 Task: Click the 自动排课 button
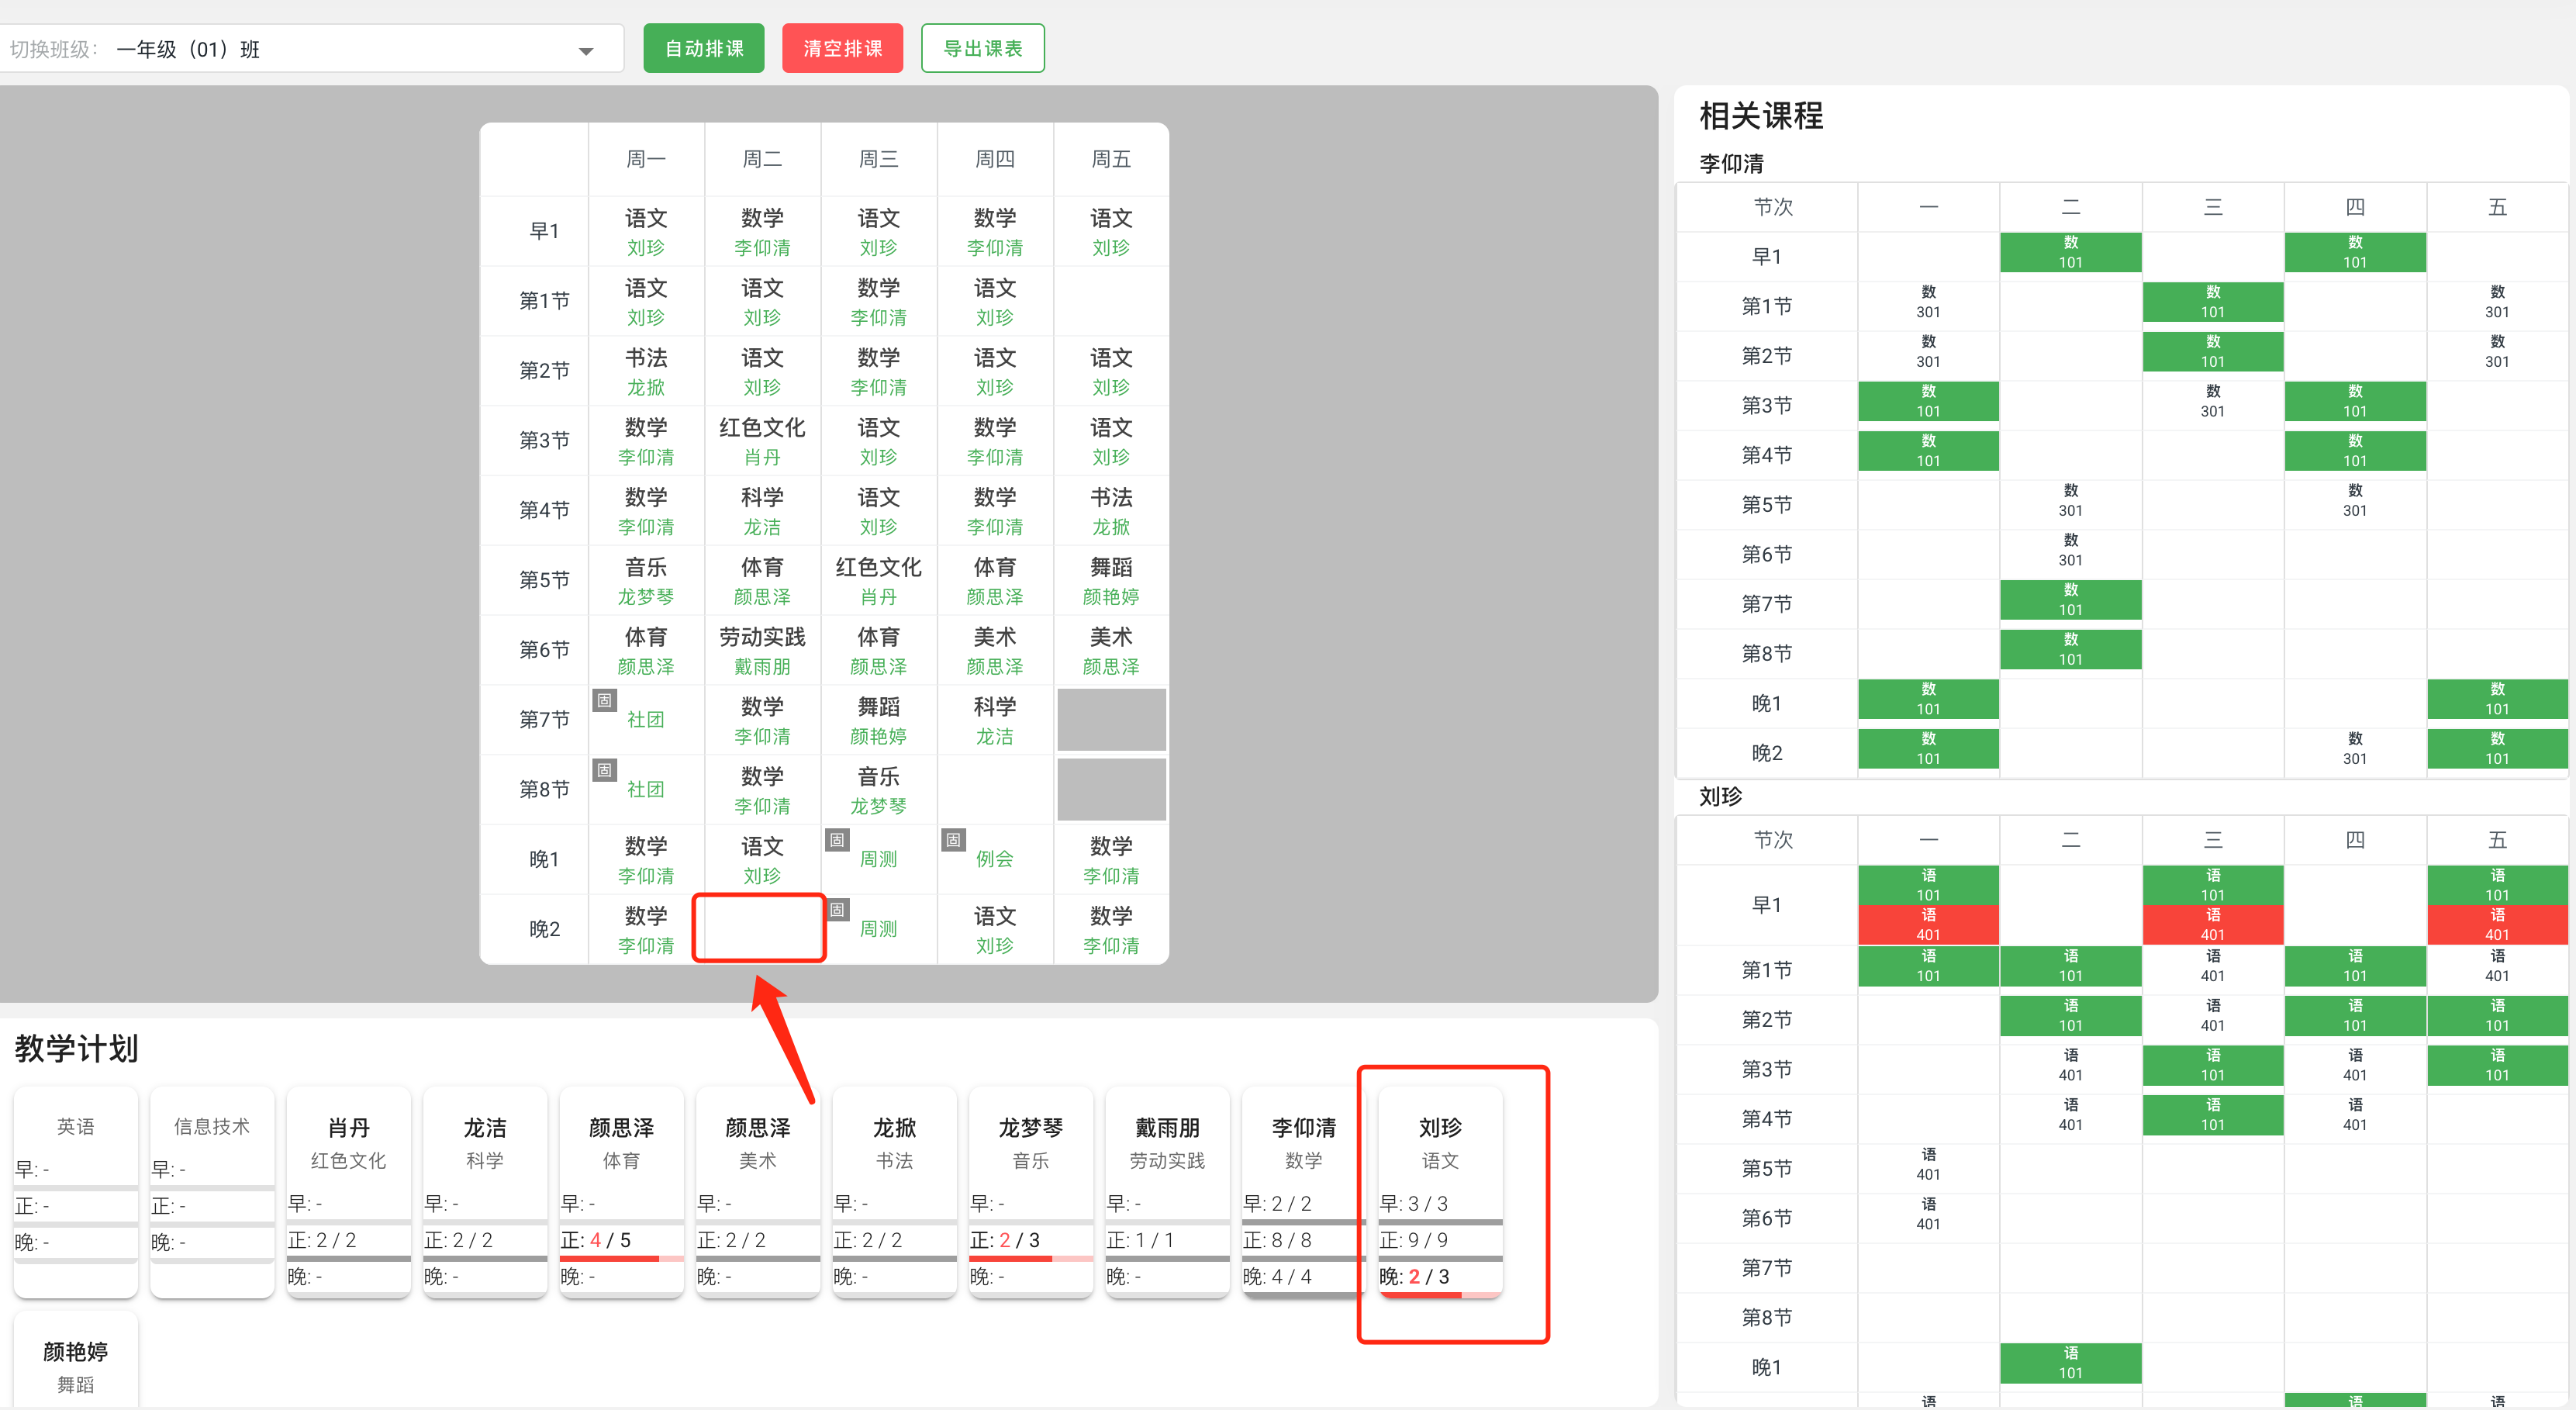(704, 47)
